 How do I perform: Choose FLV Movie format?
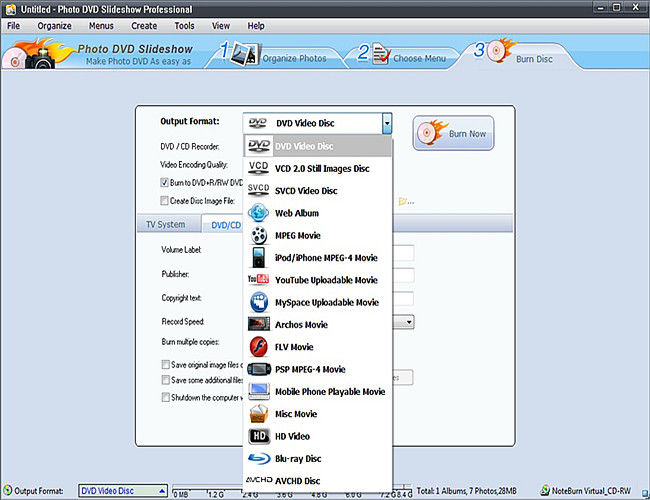point(318,347)
